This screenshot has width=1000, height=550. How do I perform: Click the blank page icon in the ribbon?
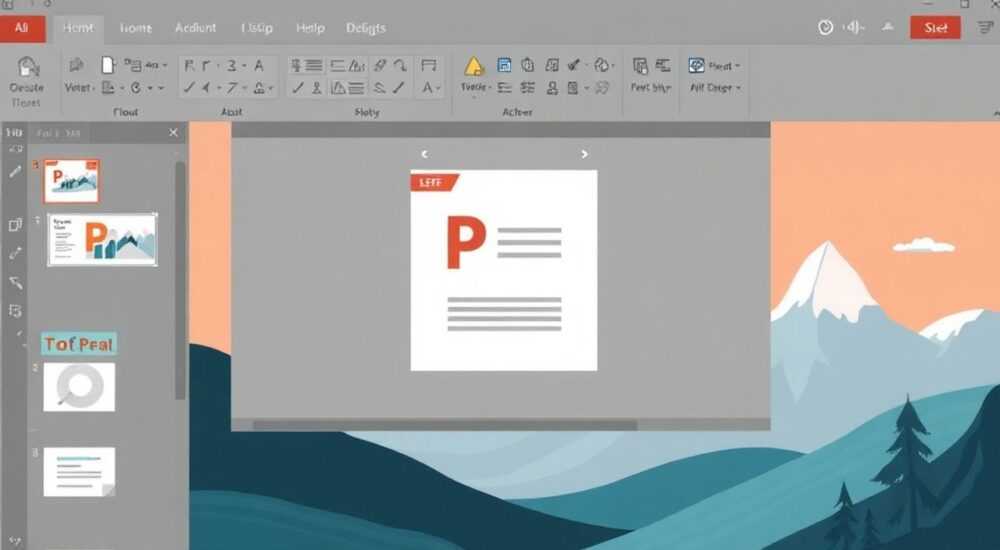(x=108, y=65)
